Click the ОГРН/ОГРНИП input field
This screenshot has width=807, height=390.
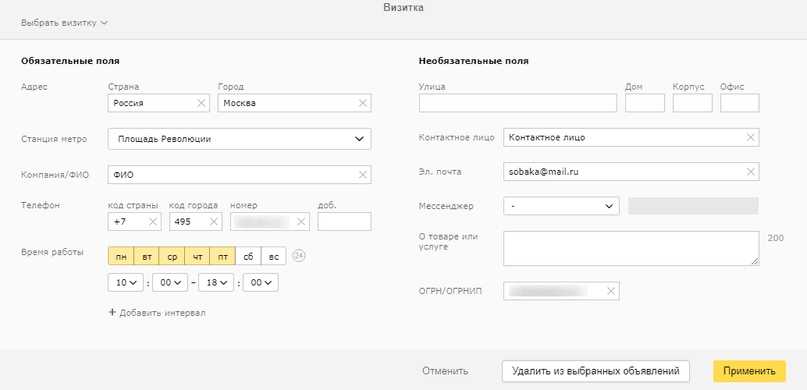click(x=561, y=291)
